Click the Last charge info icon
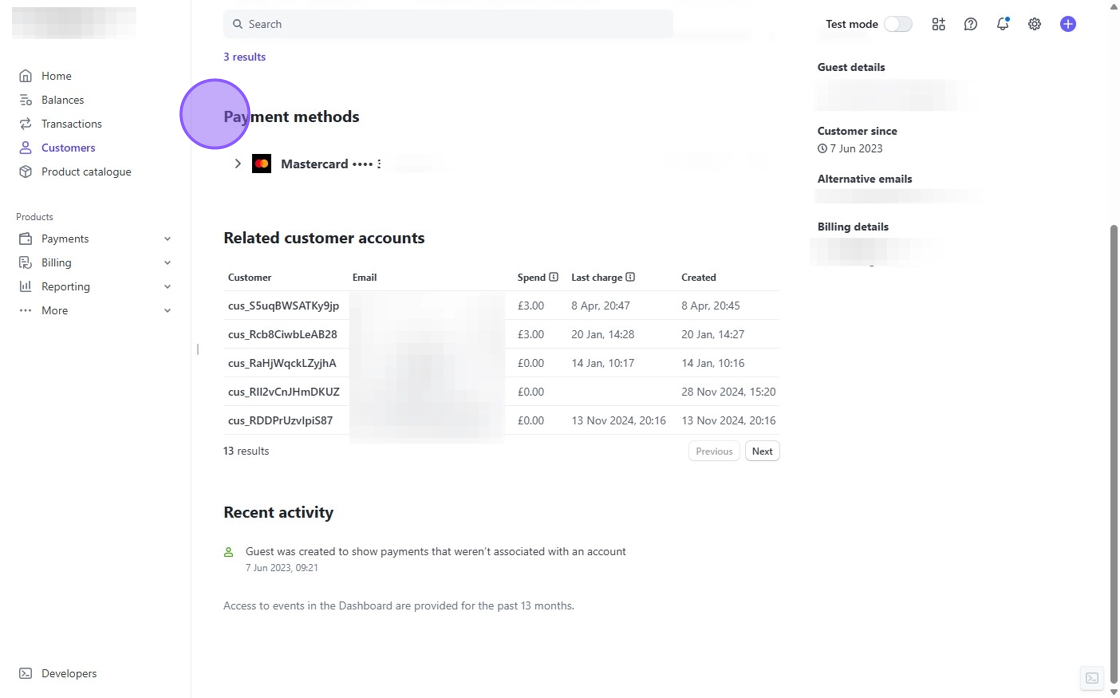1120x698 pixels. pyautogui.click(x=630, y=277)
